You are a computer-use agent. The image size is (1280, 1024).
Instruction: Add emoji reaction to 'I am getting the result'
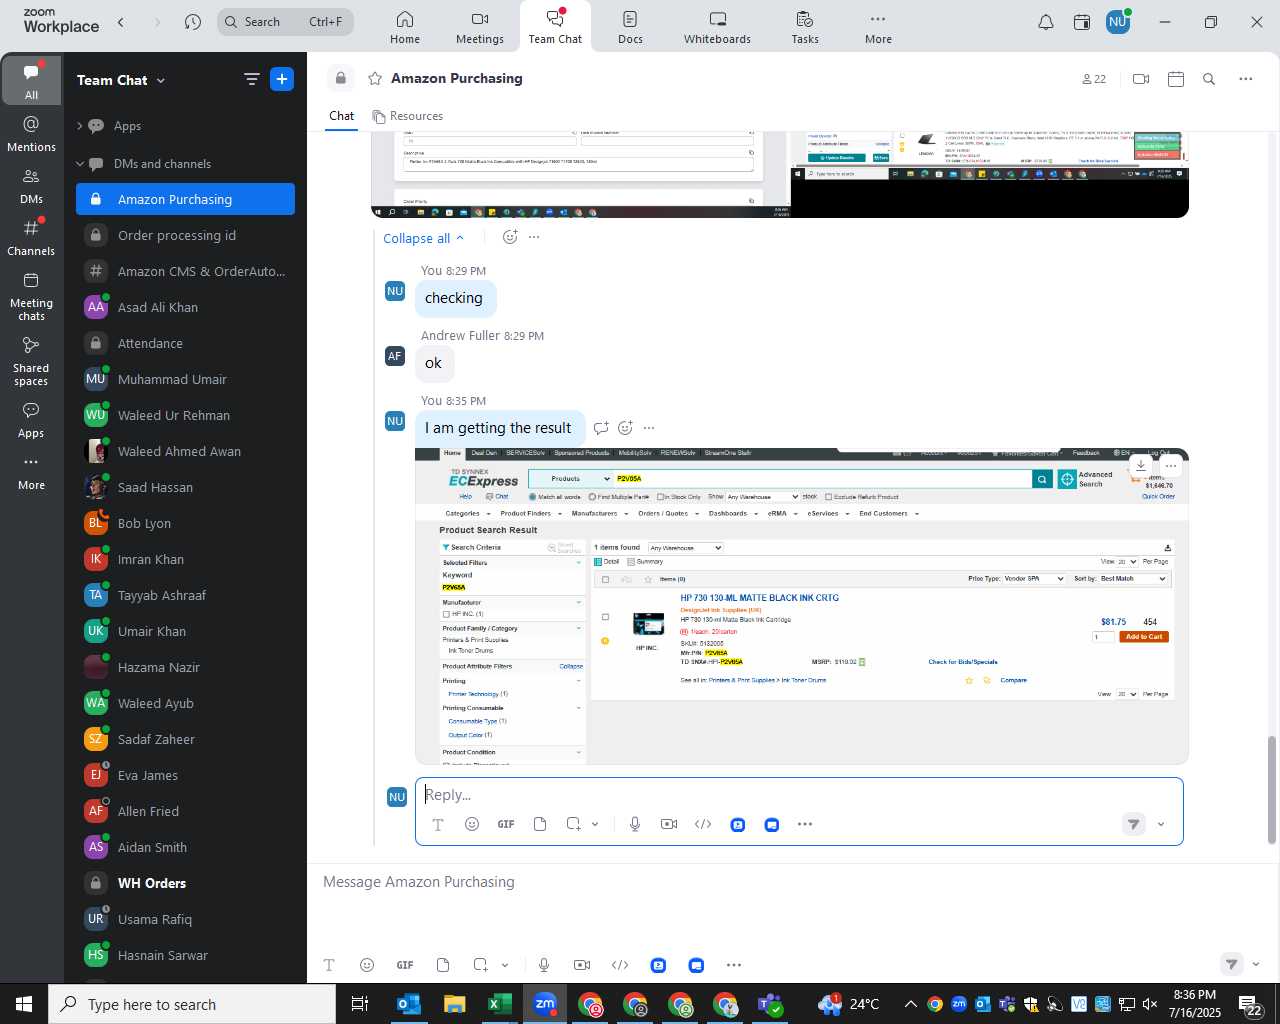(625, 428)
